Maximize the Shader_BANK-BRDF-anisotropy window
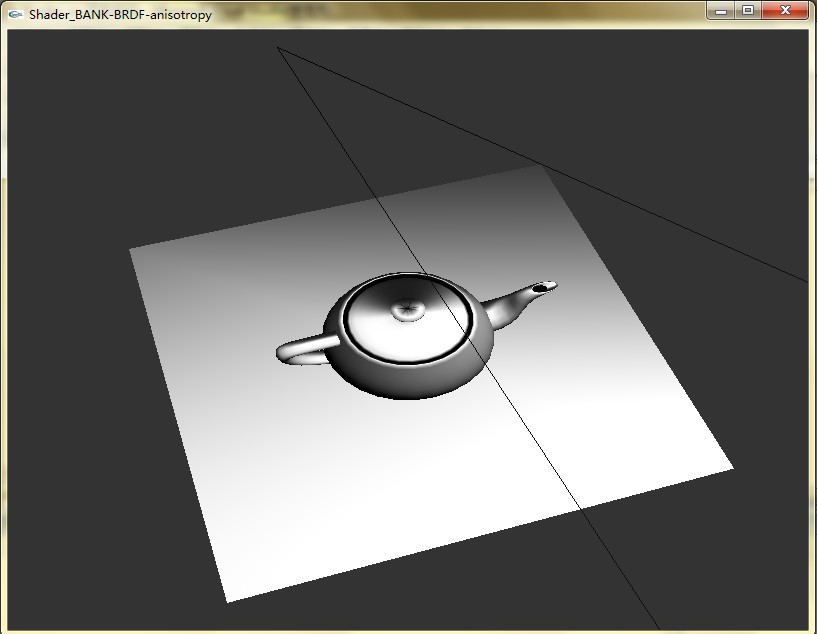Viewport: 817px width, 634px height. 748,10
